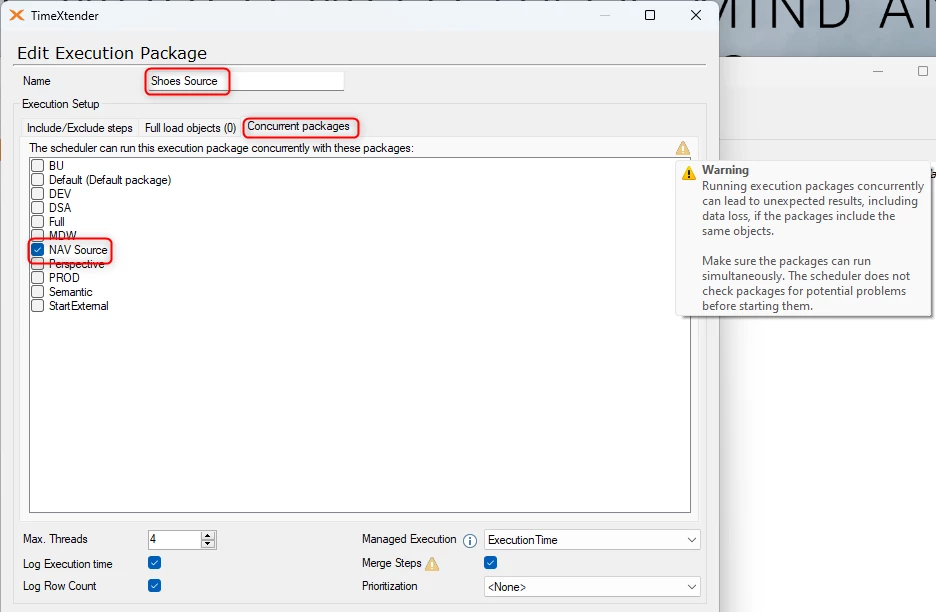936x612 pixels.
Task: Open the Prioritization dropdown
Action: (x=592, y=587)
